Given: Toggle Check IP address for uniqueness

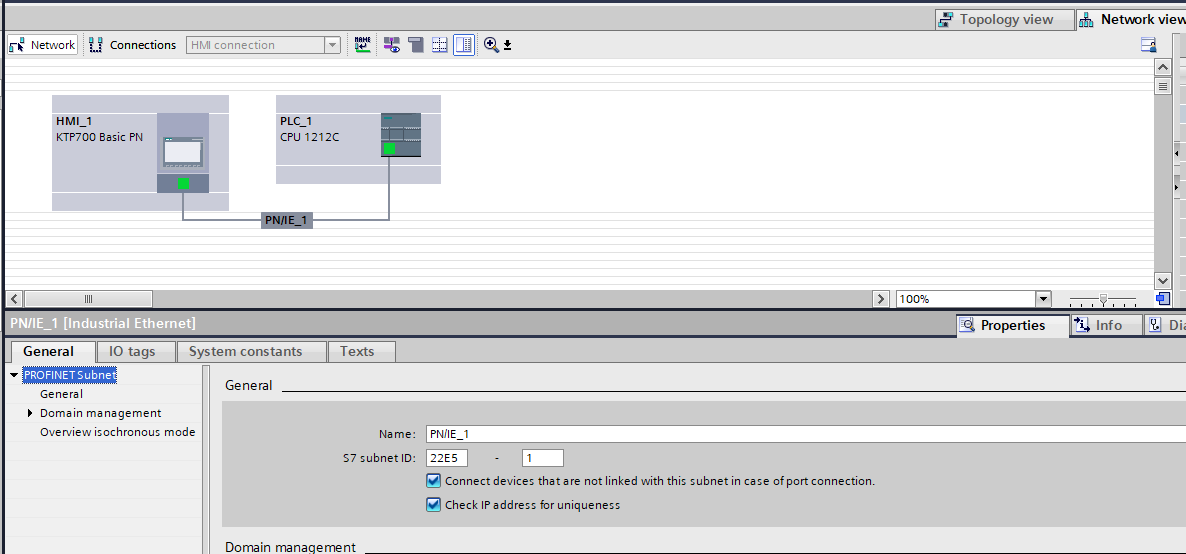Looking at the screenshot, I should tap(433, 505).
